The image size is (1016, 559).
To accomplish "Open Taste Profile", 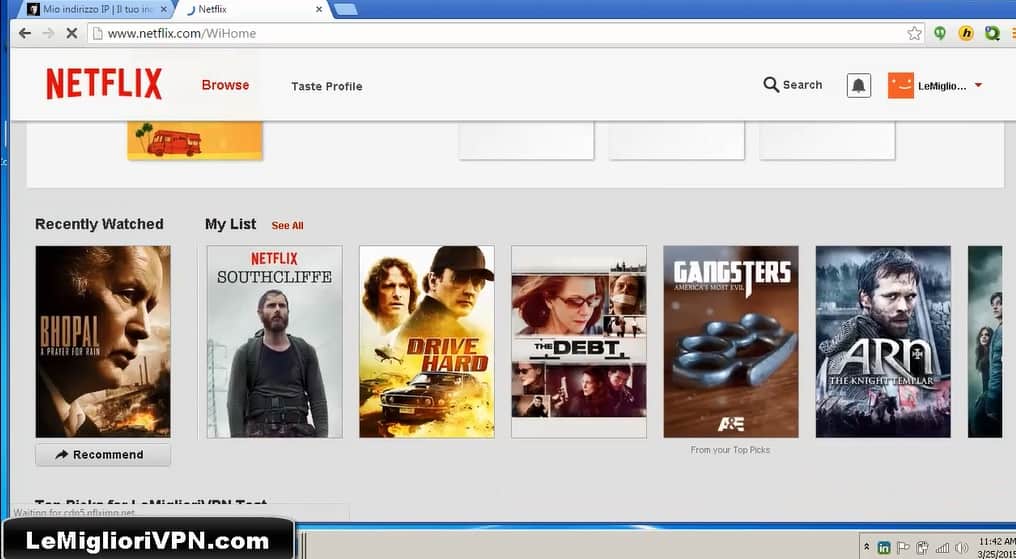I will pos(327,86).
